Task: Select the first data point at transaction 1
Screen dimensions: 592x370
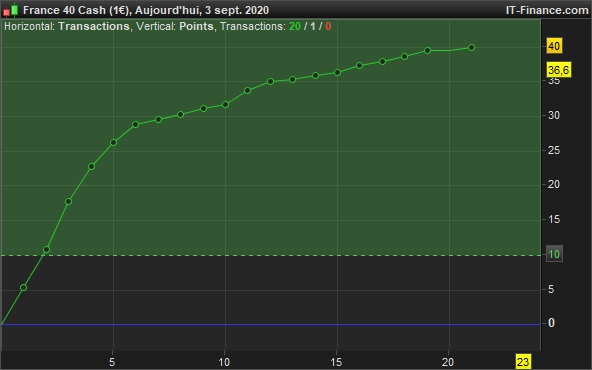Action: pyautogui.click(x=23, y=288)
